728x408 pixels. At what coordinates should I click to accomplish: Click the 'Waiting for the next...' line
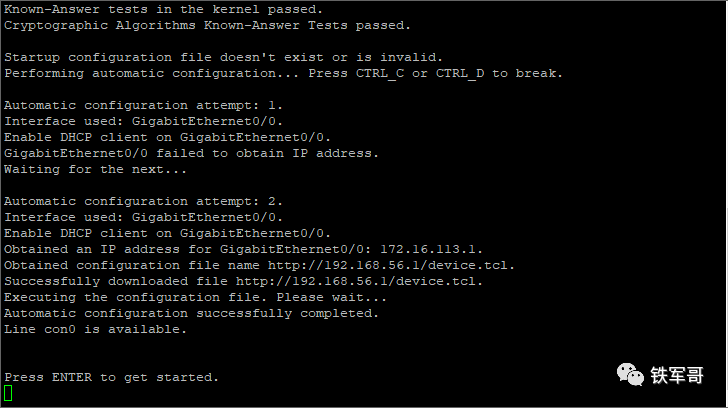[x=95, y=169]
